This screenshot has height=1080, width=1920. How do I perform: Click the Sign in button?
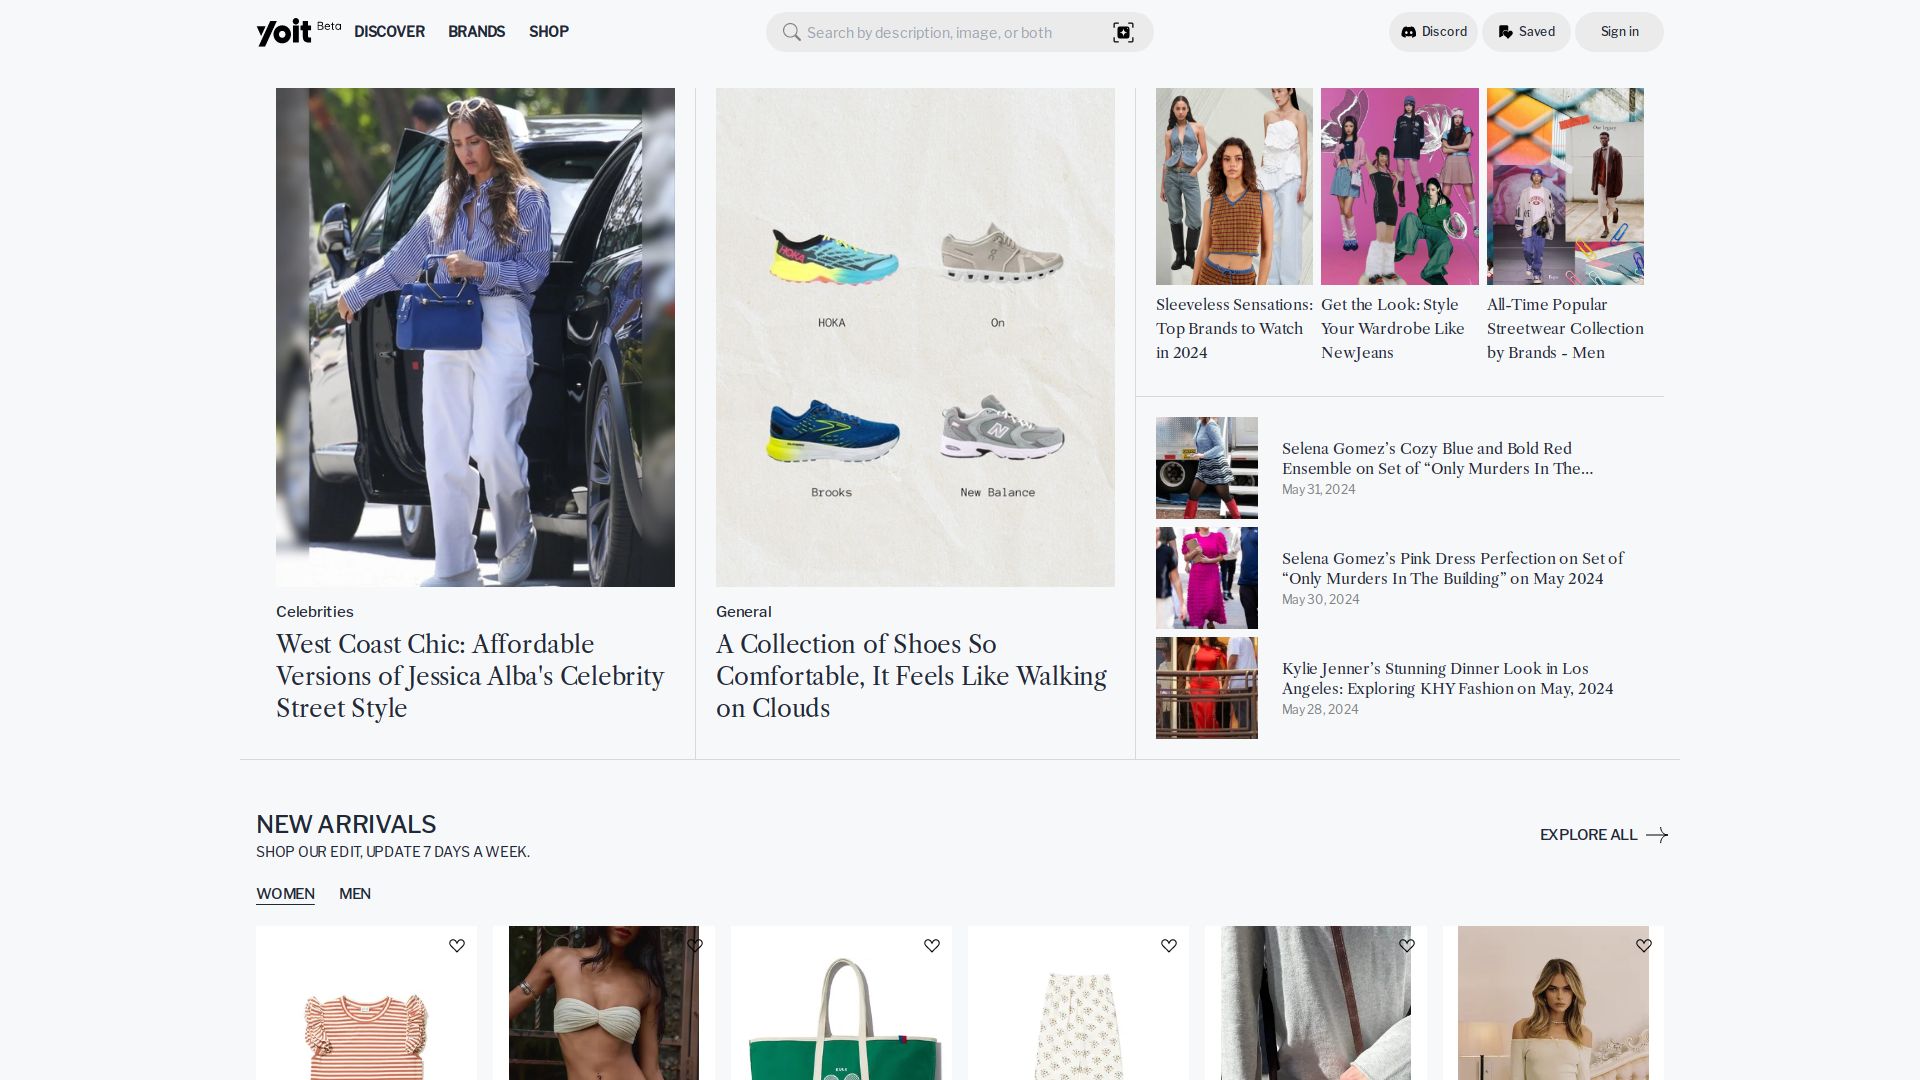point(1619,32)
